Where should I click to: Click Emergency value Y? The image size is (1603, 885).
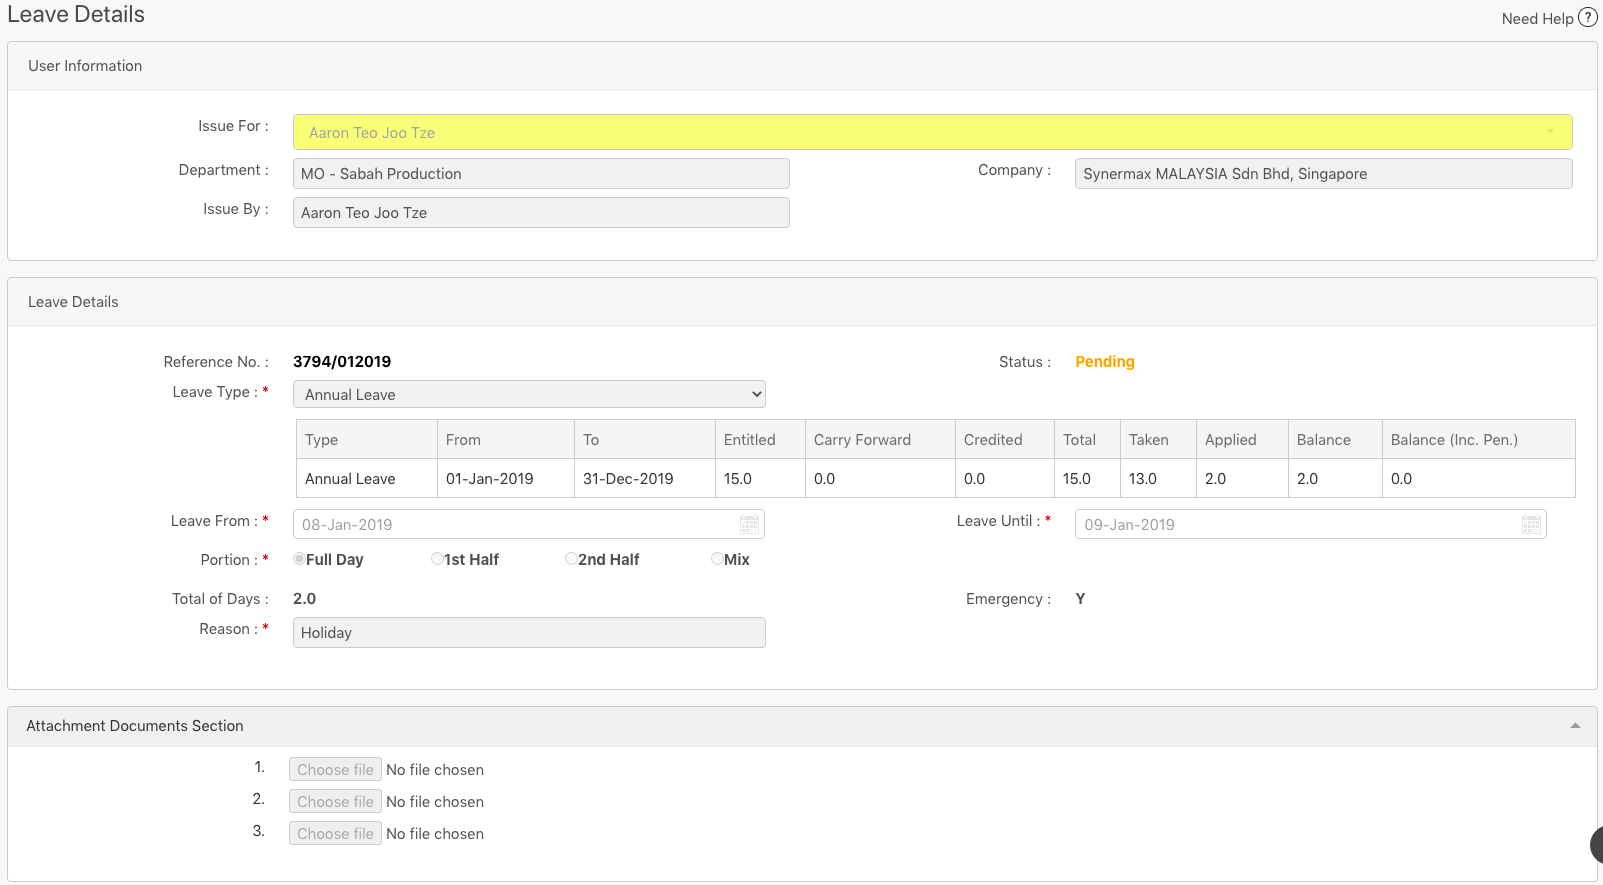coord(1080,599)
